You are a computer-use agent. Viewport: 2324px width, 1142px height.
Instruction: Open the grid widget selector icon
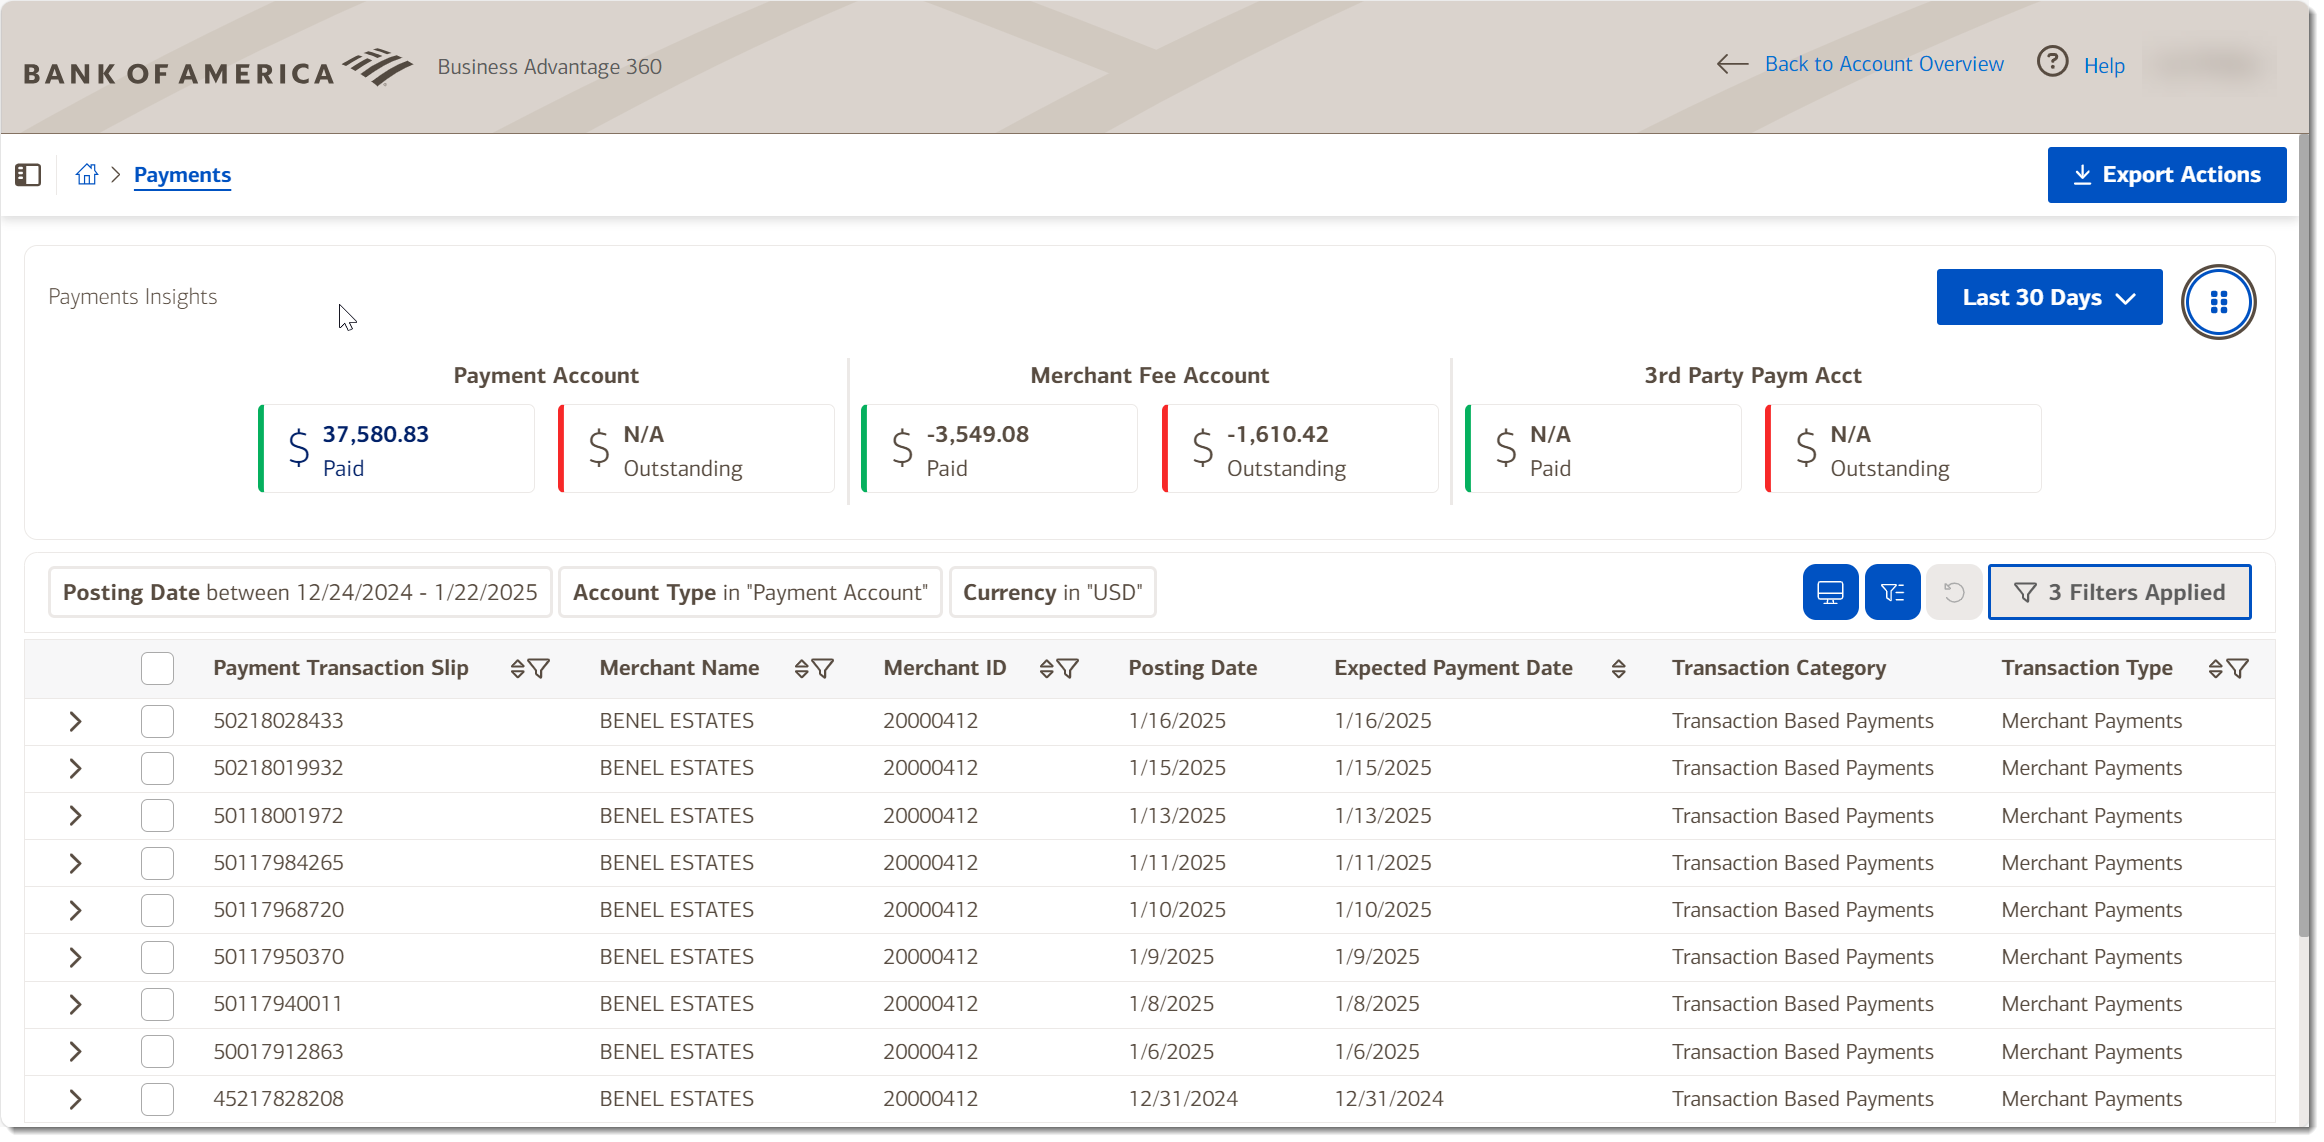pos(2218,301)
